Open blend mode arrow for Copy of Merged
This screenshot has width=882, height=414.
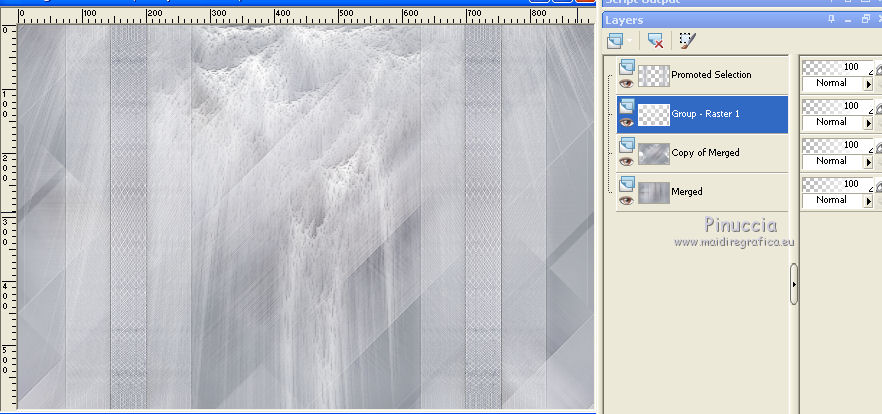pos(868,161)
